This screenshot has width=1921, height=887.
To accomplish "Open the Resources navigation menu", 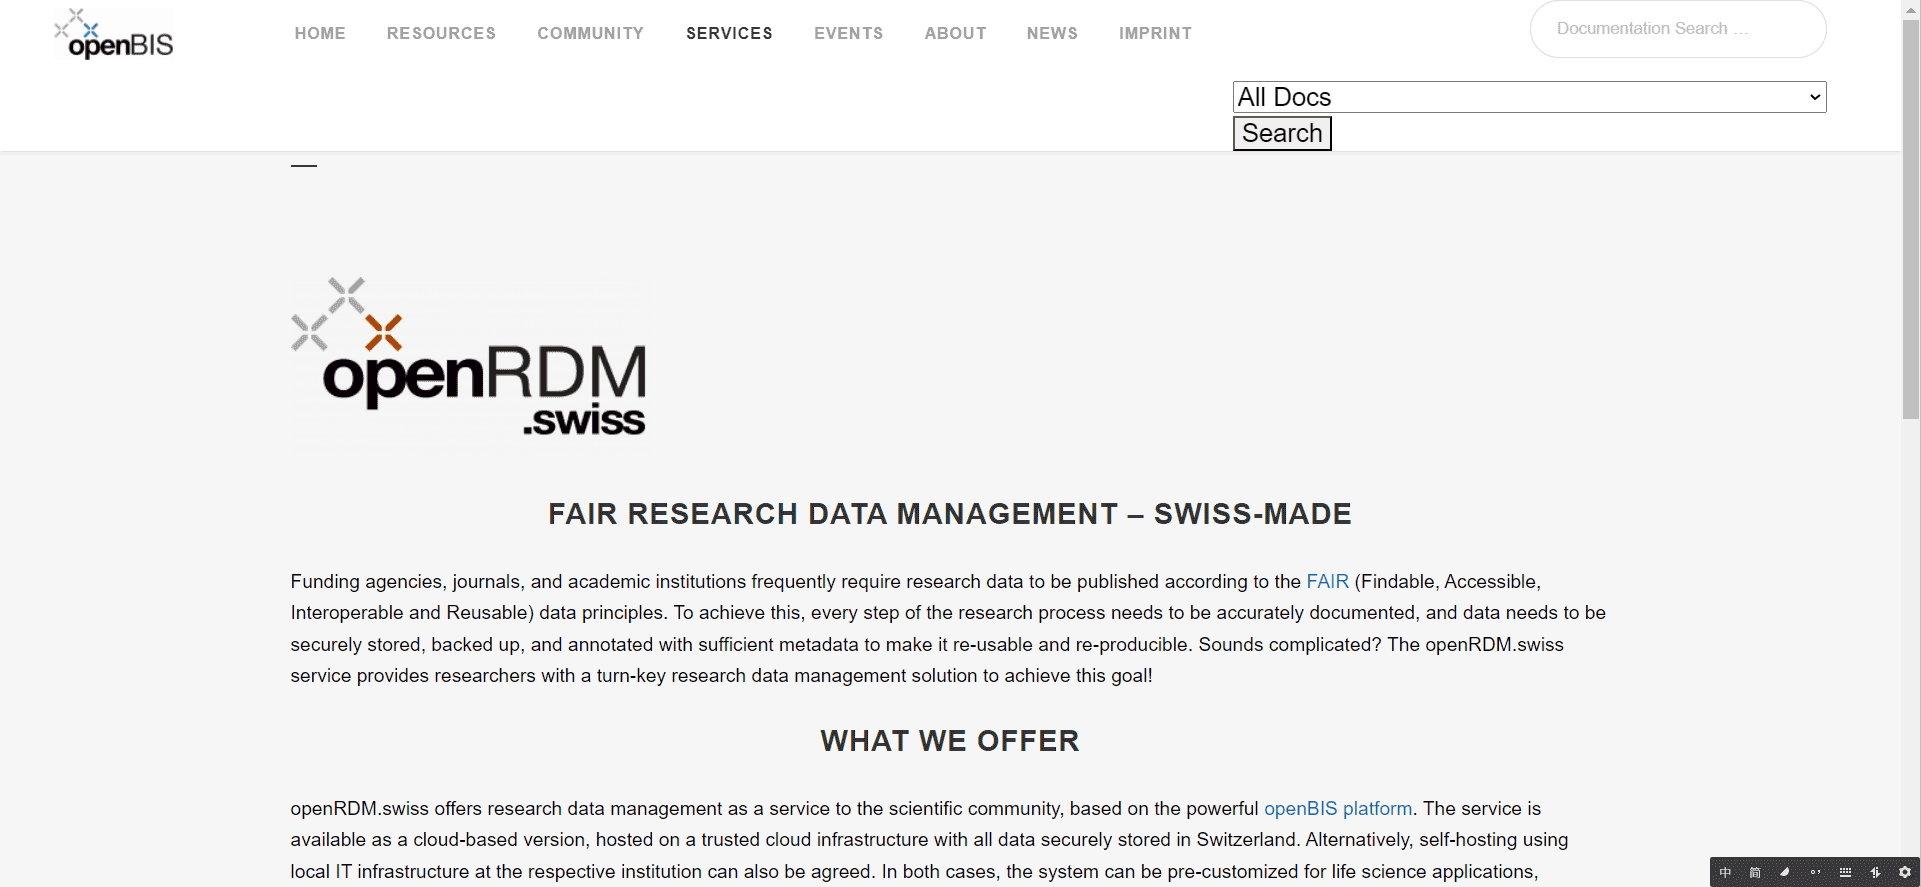I will click(x=441, y=33).
